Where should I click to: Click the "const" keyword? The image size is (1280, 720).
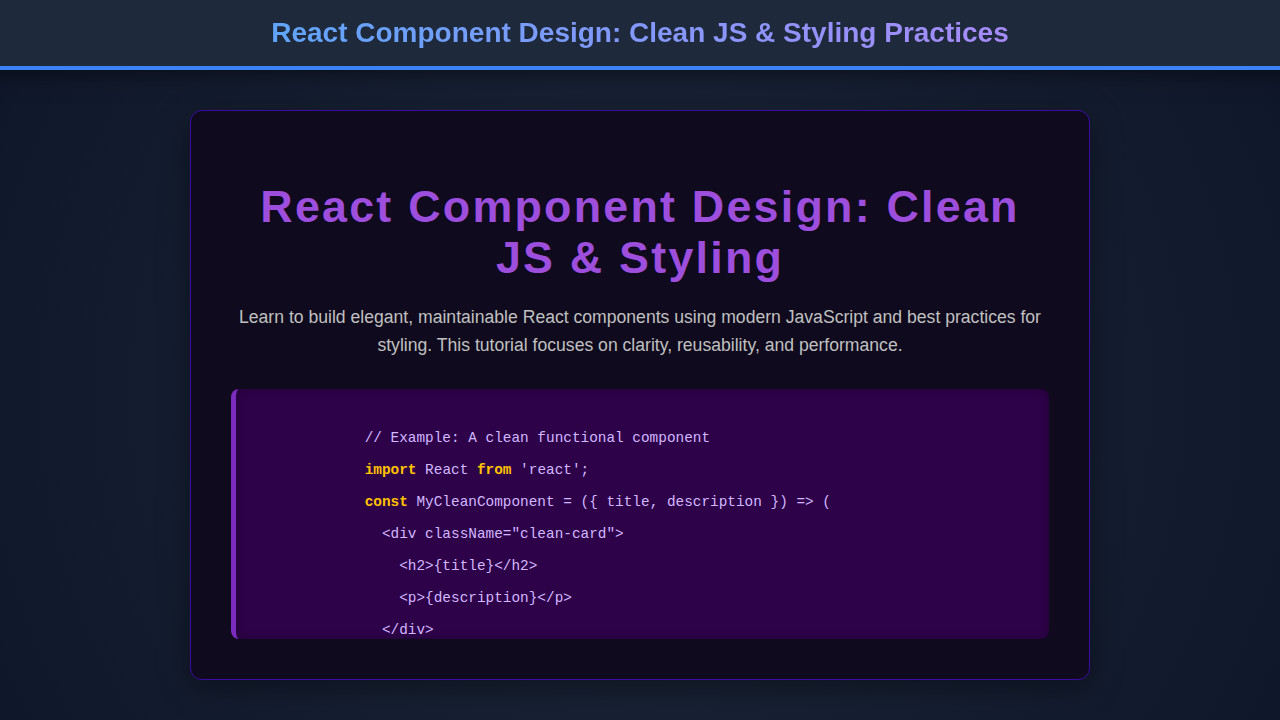386,501
